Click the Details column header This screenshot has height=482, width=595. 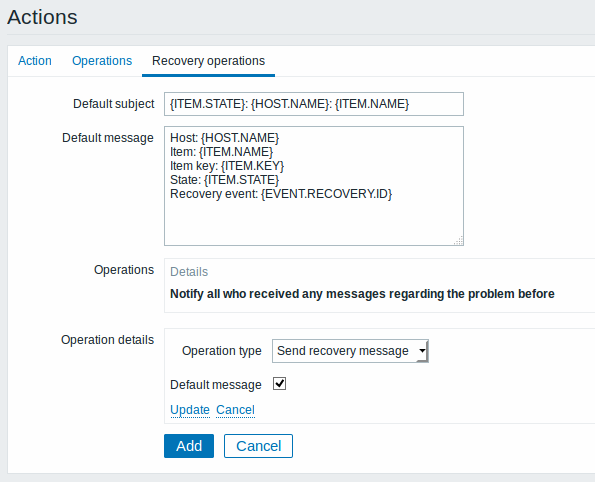tap(189, 272)
